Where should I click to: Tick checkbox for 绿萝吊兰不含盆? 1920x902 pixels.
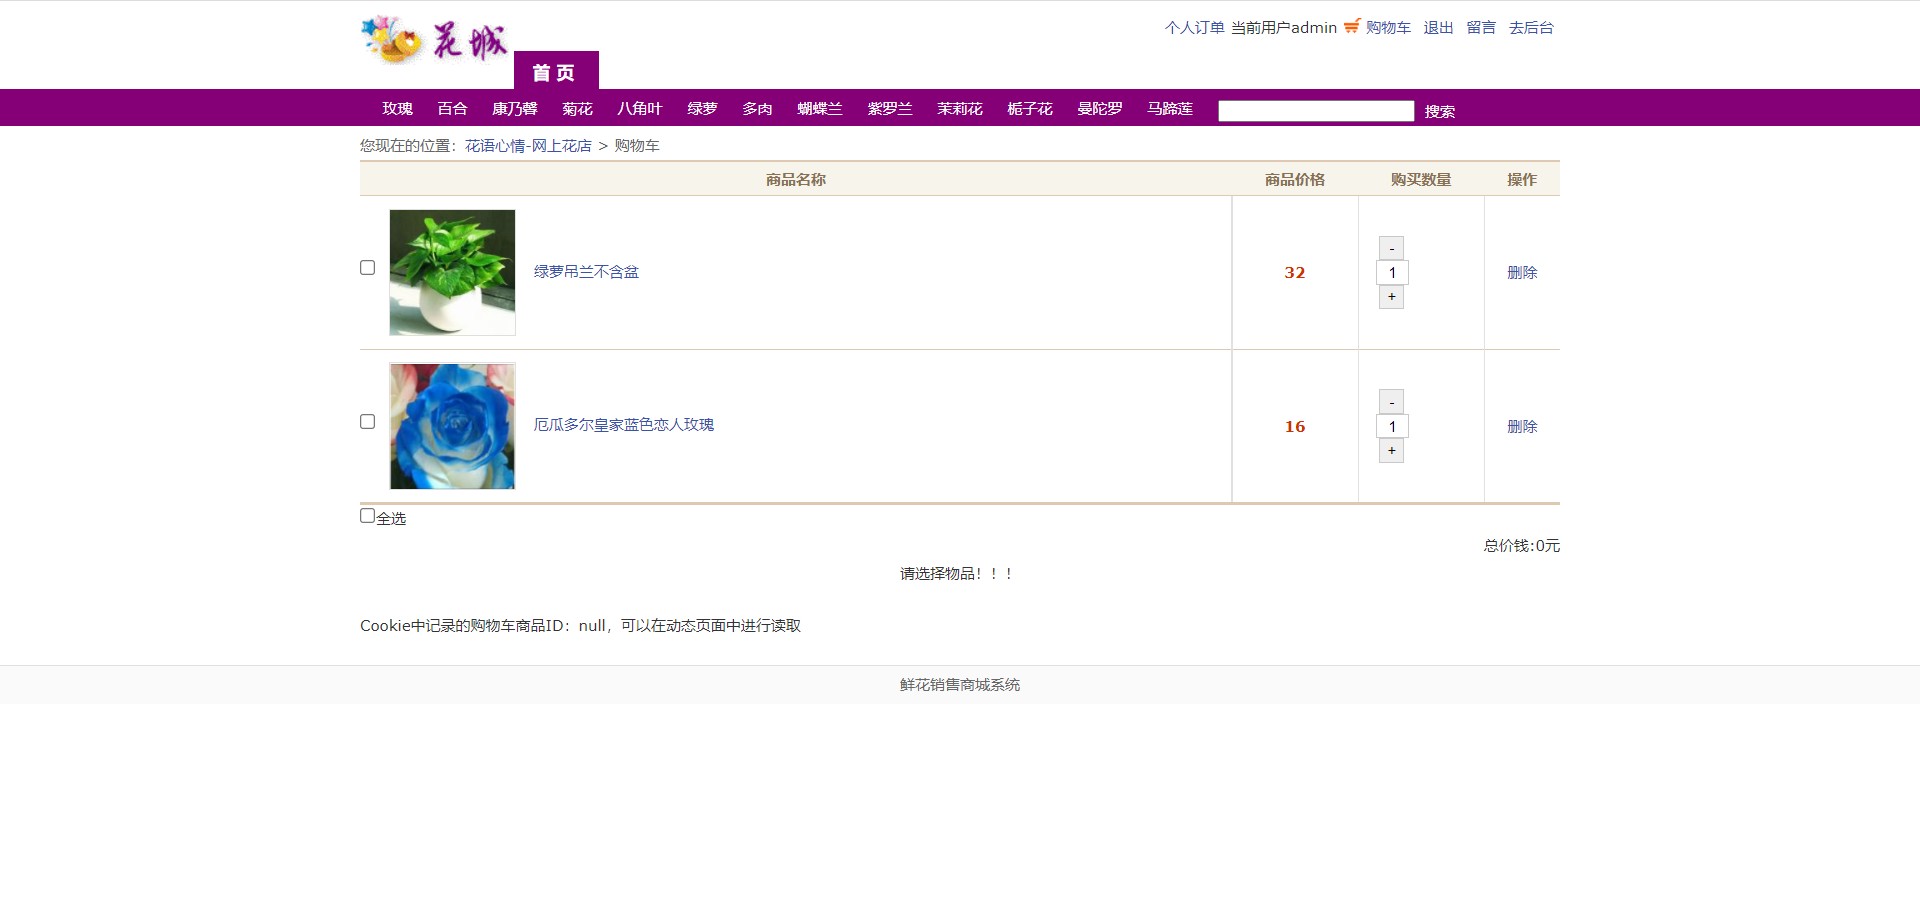(x=367, y=268)
